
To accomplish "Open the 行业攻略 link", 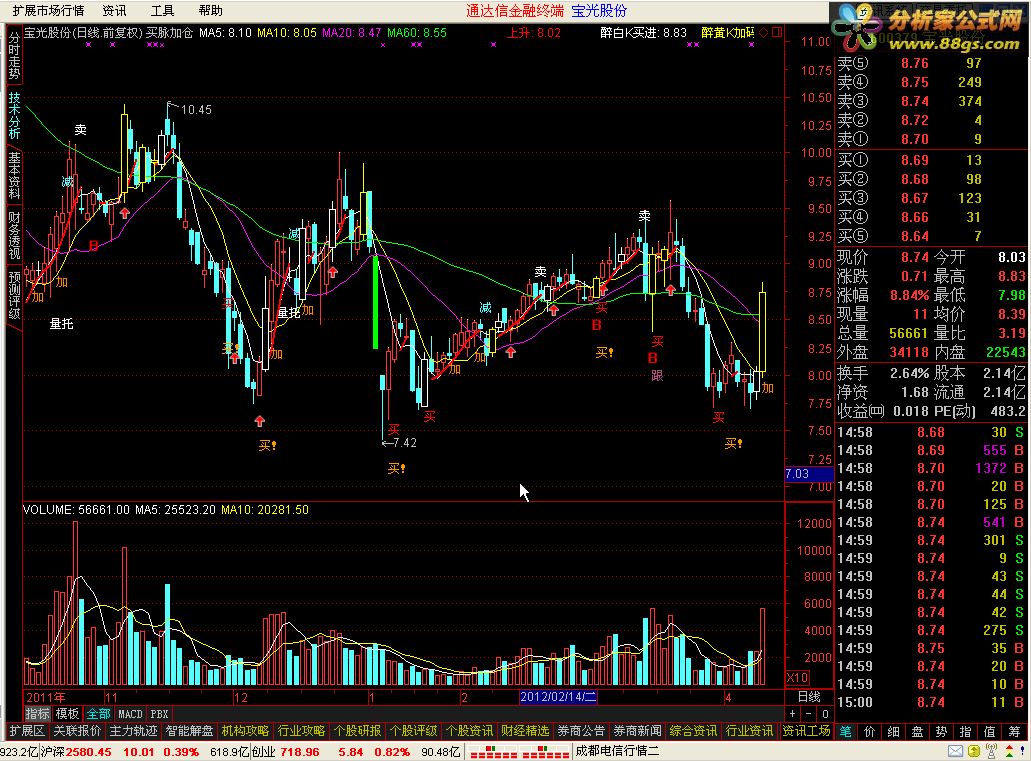I will coord(301,731).
